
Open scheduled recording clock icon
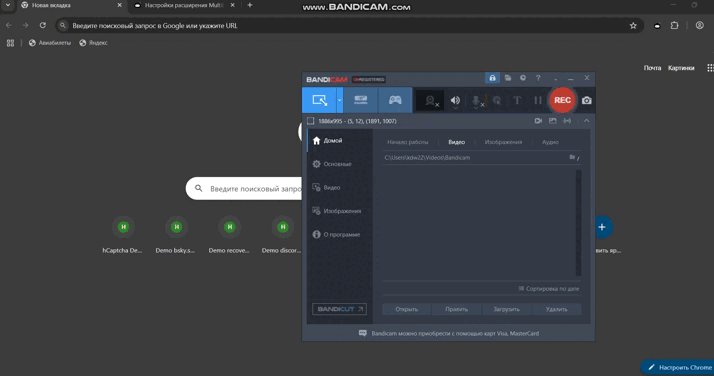tap(523, 78)
